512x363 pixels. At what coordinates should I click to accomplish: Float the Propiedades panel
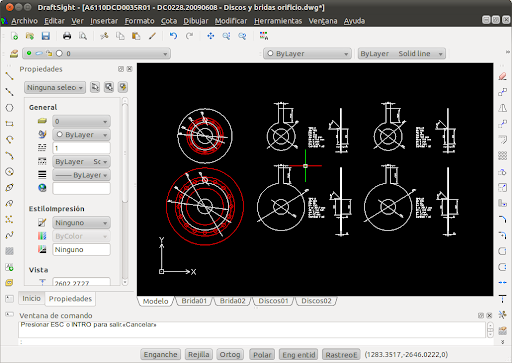[121, 69]
